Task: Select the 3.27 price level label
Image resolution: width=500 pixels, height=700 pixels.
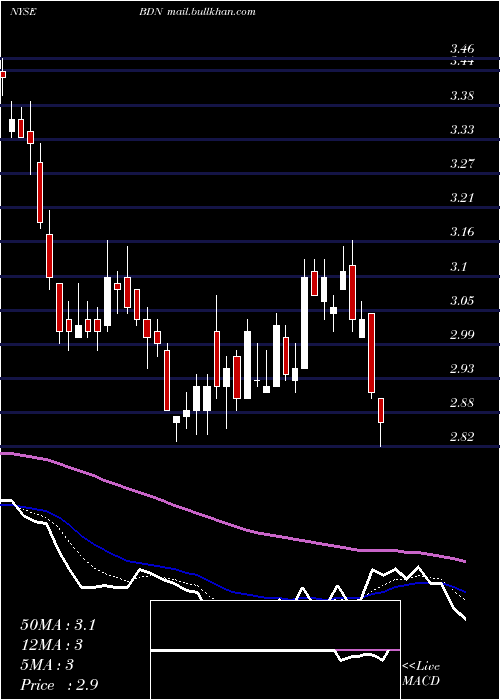Action: pos(462,163)
